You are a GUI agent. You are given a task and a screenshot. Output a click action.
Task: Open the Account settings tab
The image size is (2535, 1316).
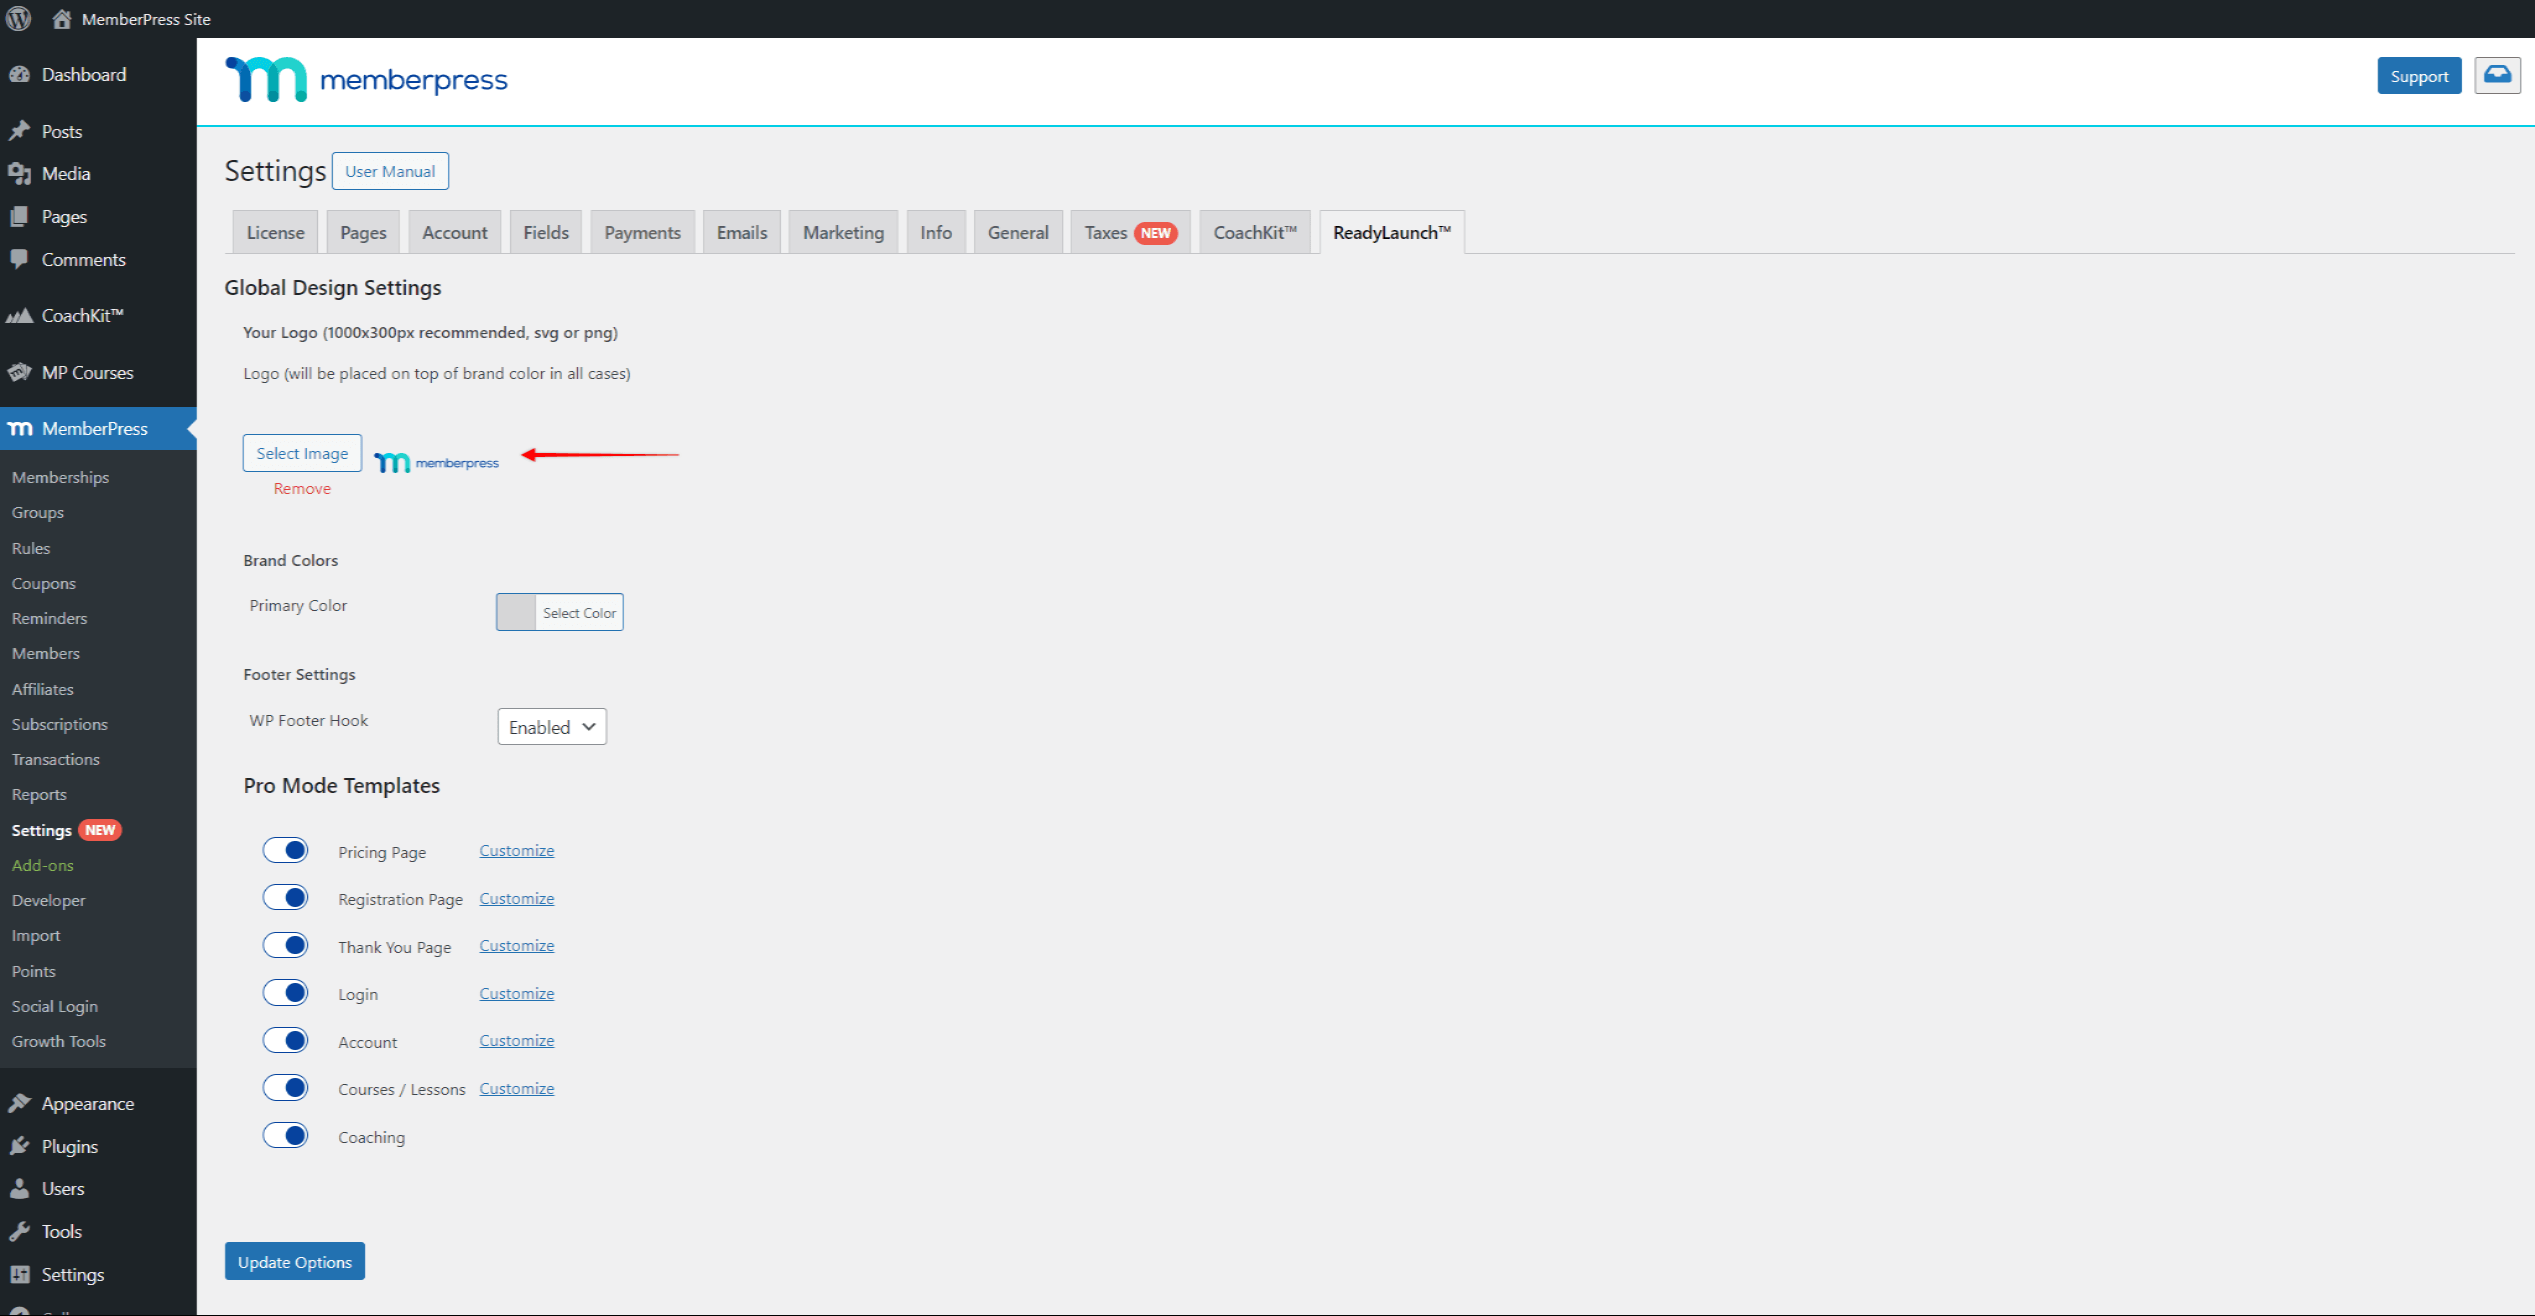click(455, 232)
